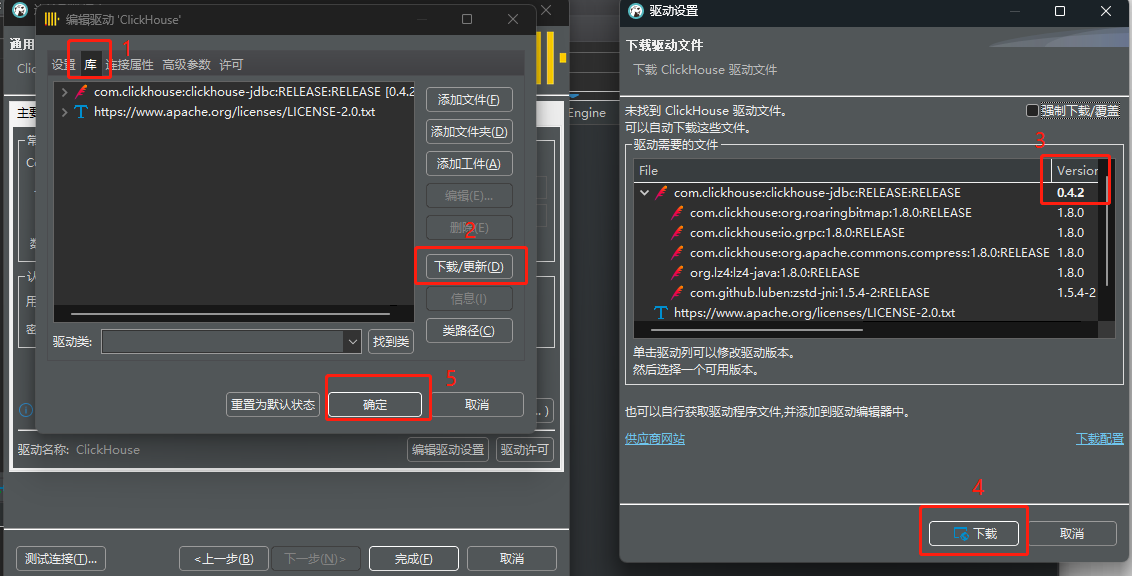Click 添加文件(F) button
The height and width of the screenshot is (576, 1132).
coord(469,100)
